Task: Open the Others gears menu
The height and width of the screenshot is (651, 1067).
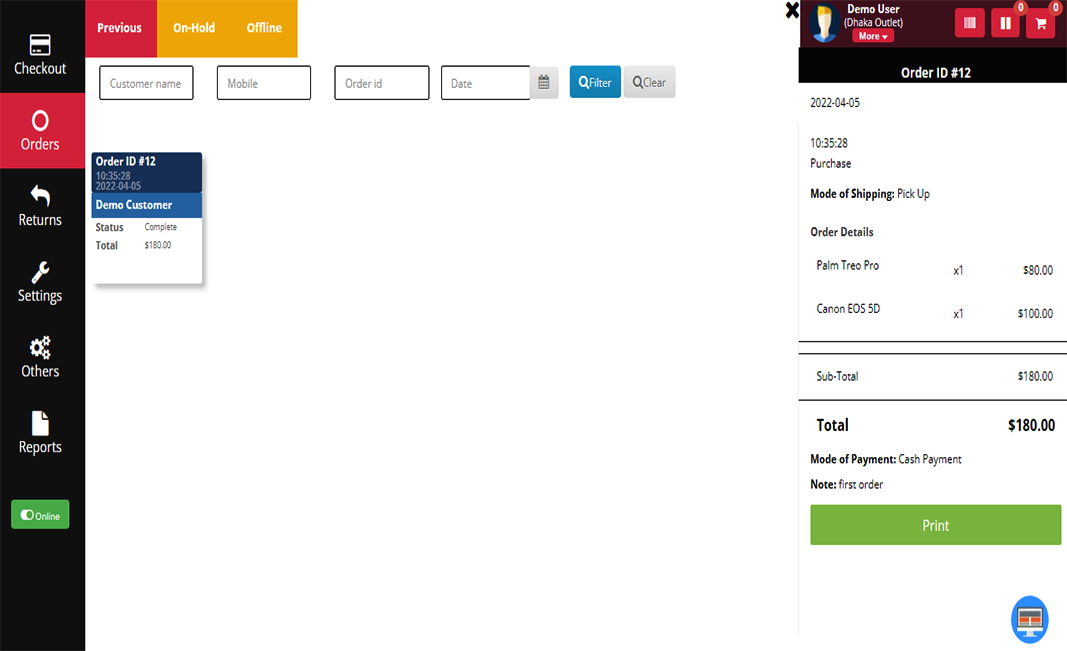Action: click(40, 358)
